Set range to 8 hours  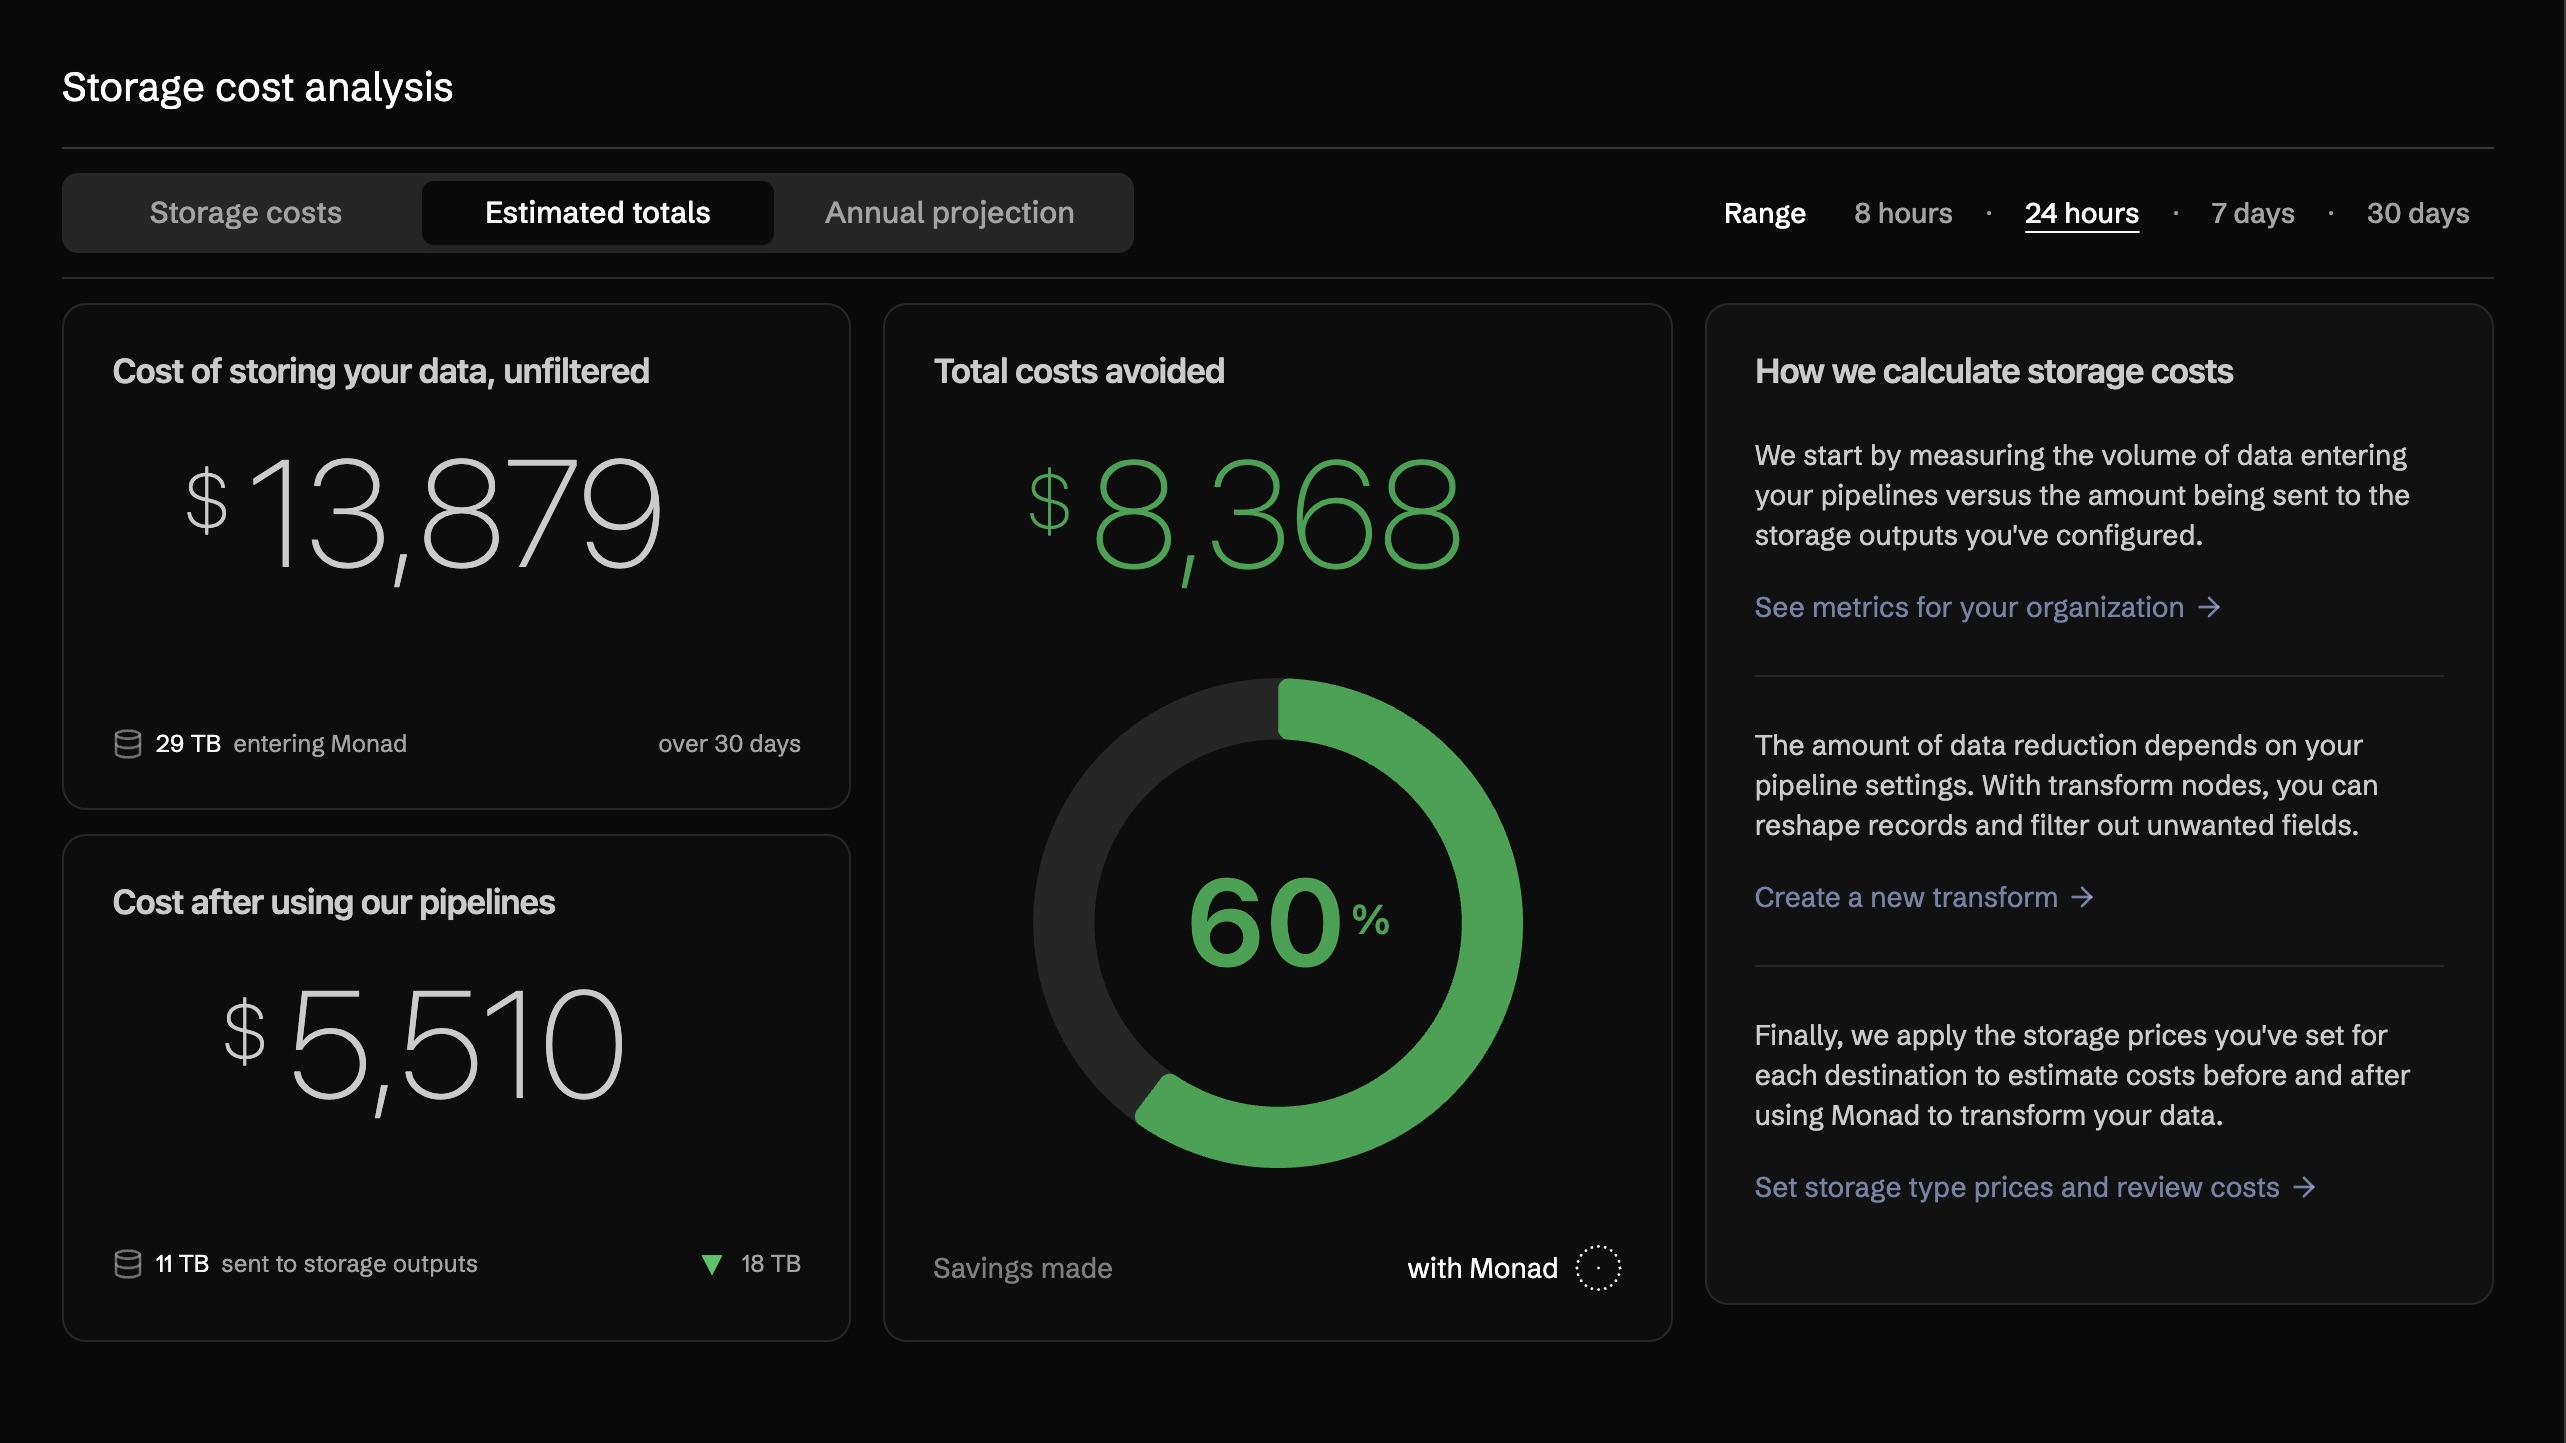tap(1902, 213)
